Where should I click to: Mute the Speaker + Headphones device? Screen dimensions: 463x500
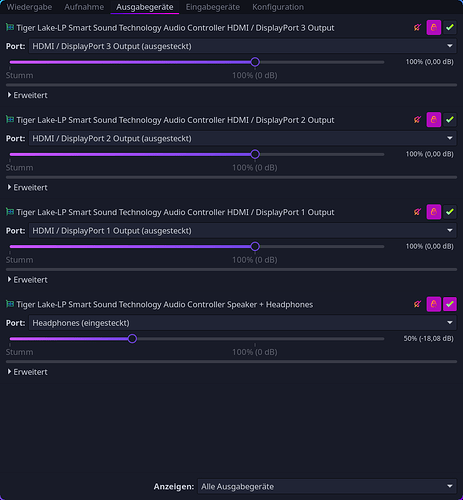point(417,304)
